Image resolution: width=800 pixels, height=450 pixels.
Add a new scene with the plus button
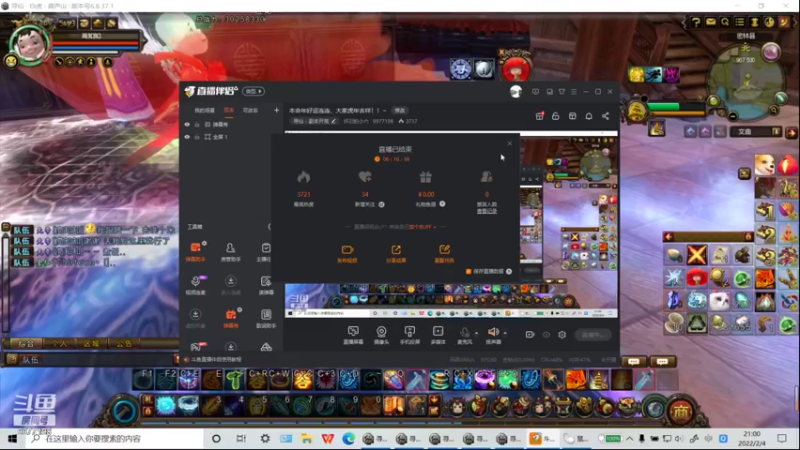(277, 110)
